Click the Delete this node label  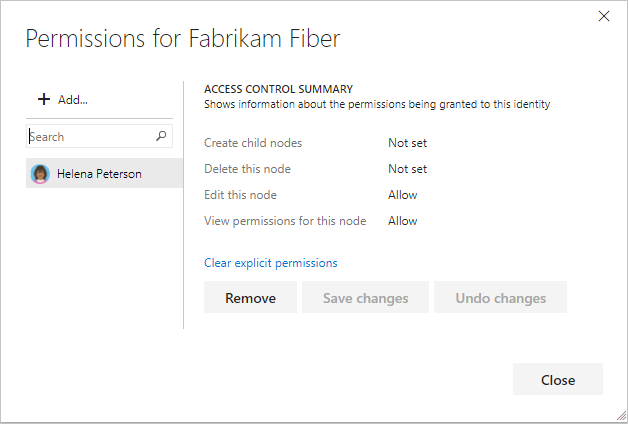[x=247, y=169]
